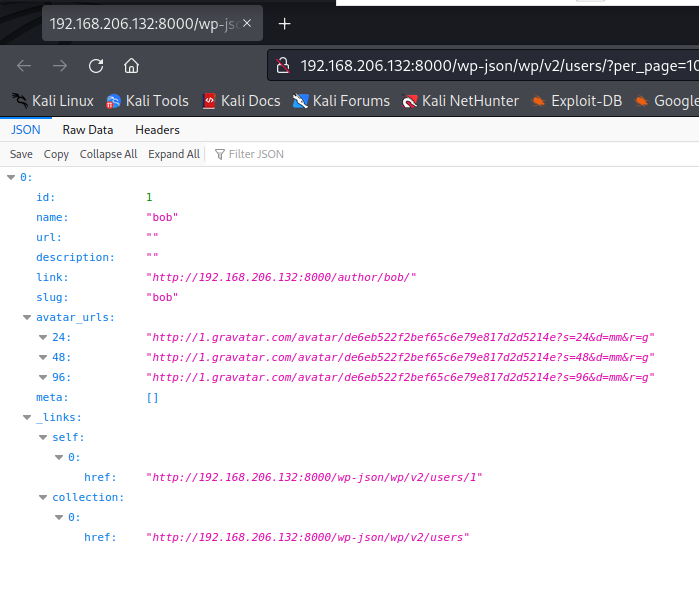The image size is (699, 600).
Task: Open the Kali Docs bookmark
Action: pyautogui.click(x=241, y=101)
